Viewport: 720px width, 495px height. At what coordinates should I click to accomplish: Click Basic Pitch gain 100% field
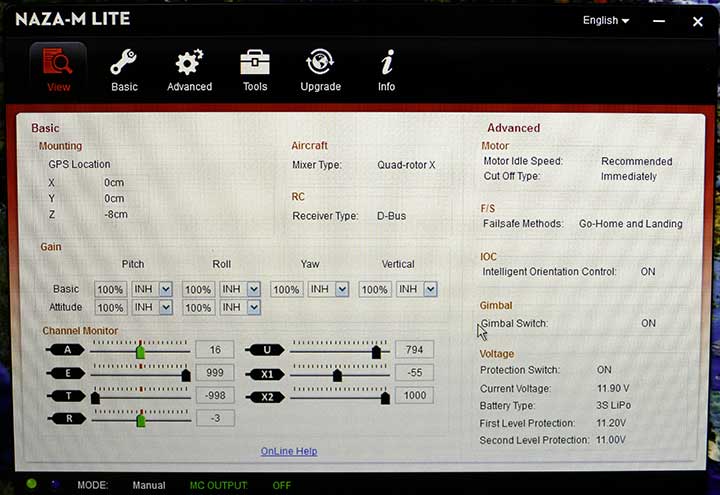click(x=110, y=290)
